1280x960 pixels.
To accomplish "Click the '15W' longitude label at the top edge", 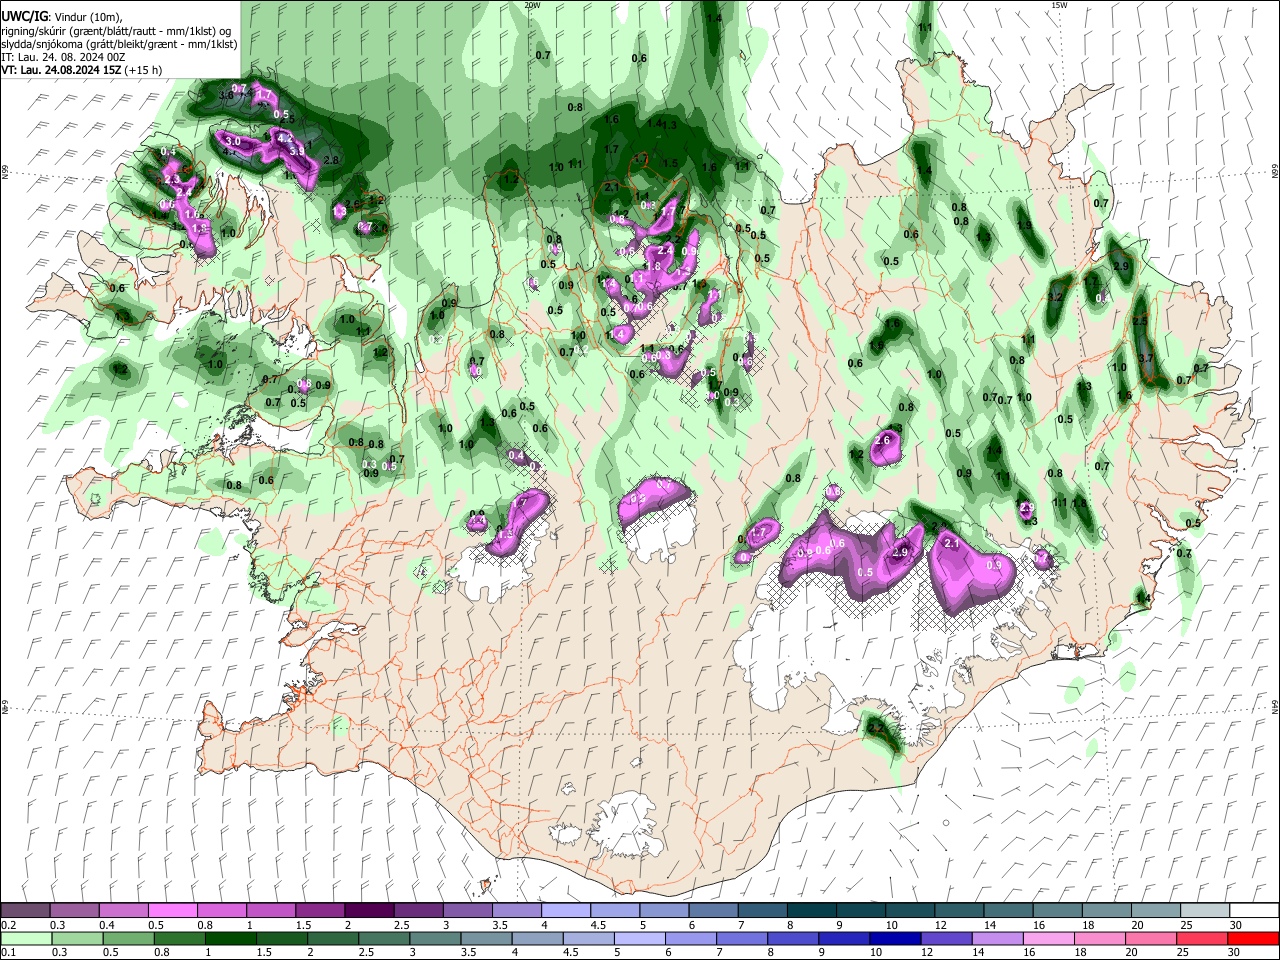I will [1059, 5].
